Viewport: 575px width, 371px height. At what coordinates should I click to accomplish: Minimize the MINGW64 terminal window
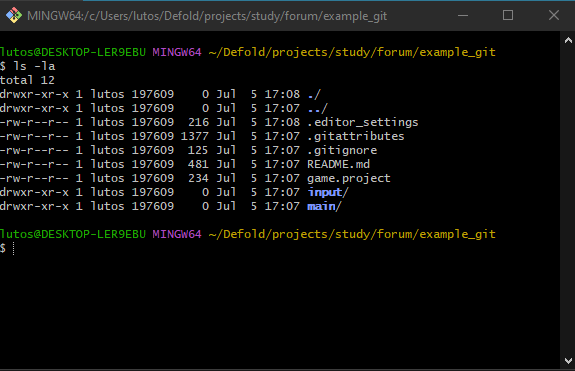point(463,15)
